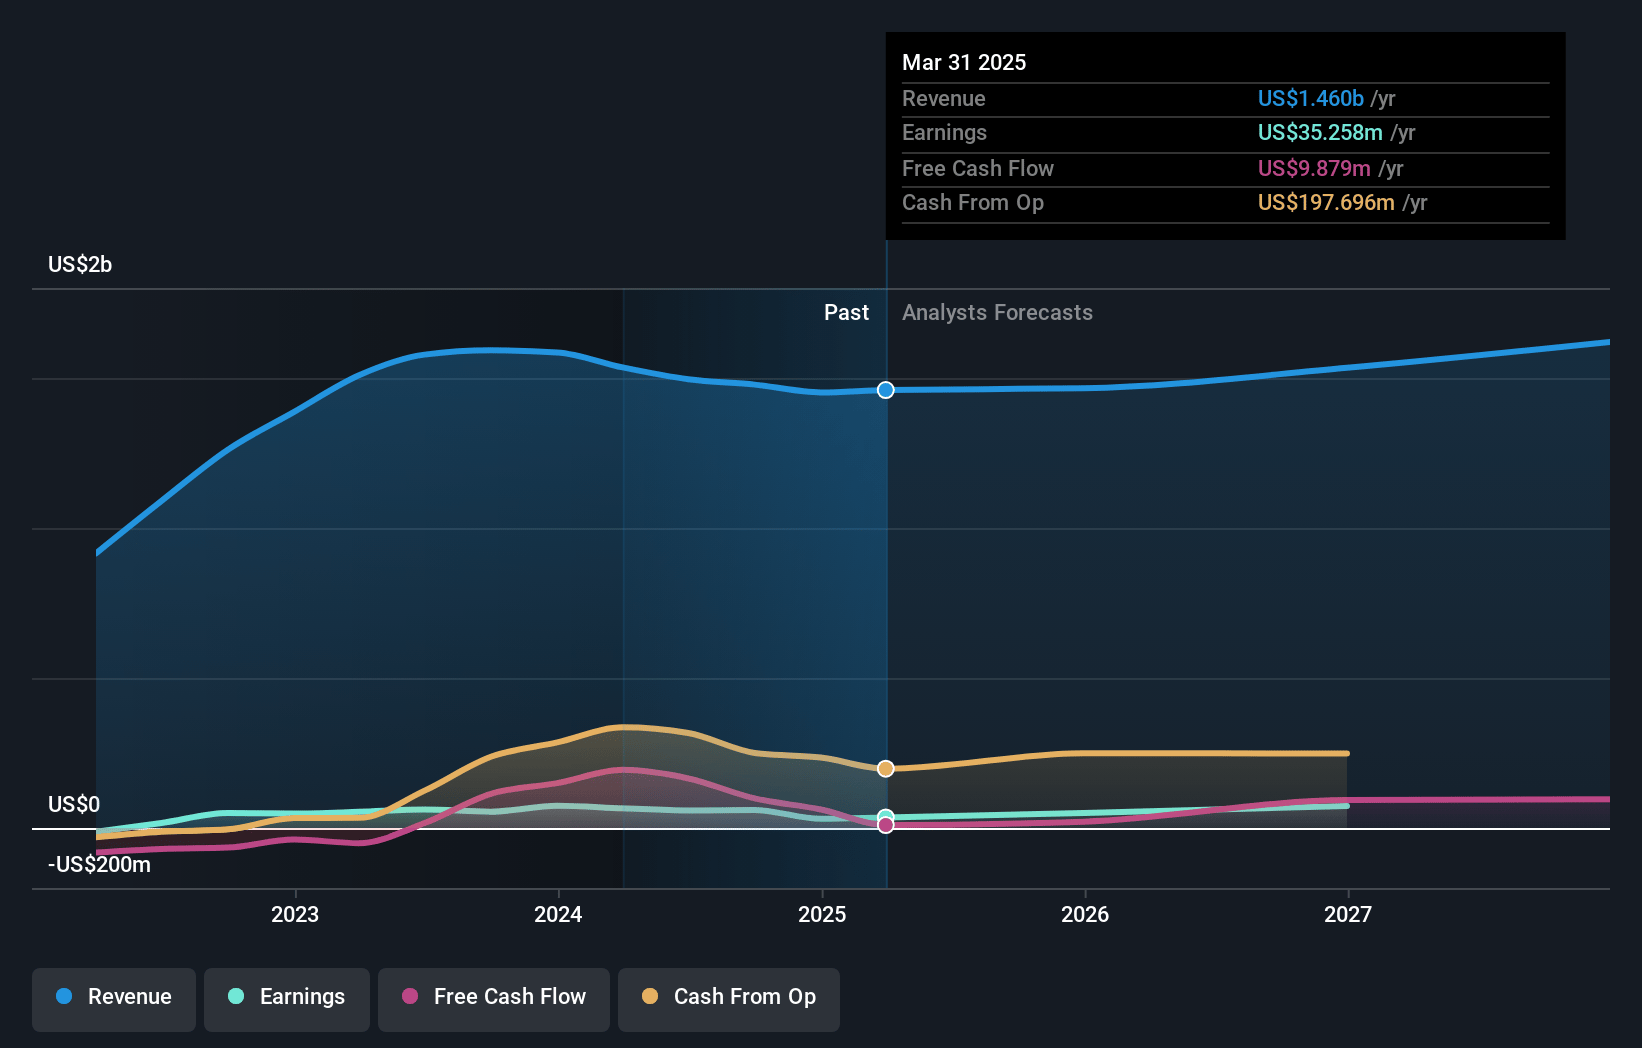This screenshot has width=1642, height=1048.
Task: Click the US$1.460b revenue value in tooltip
Action: [x=1310, y=98]
